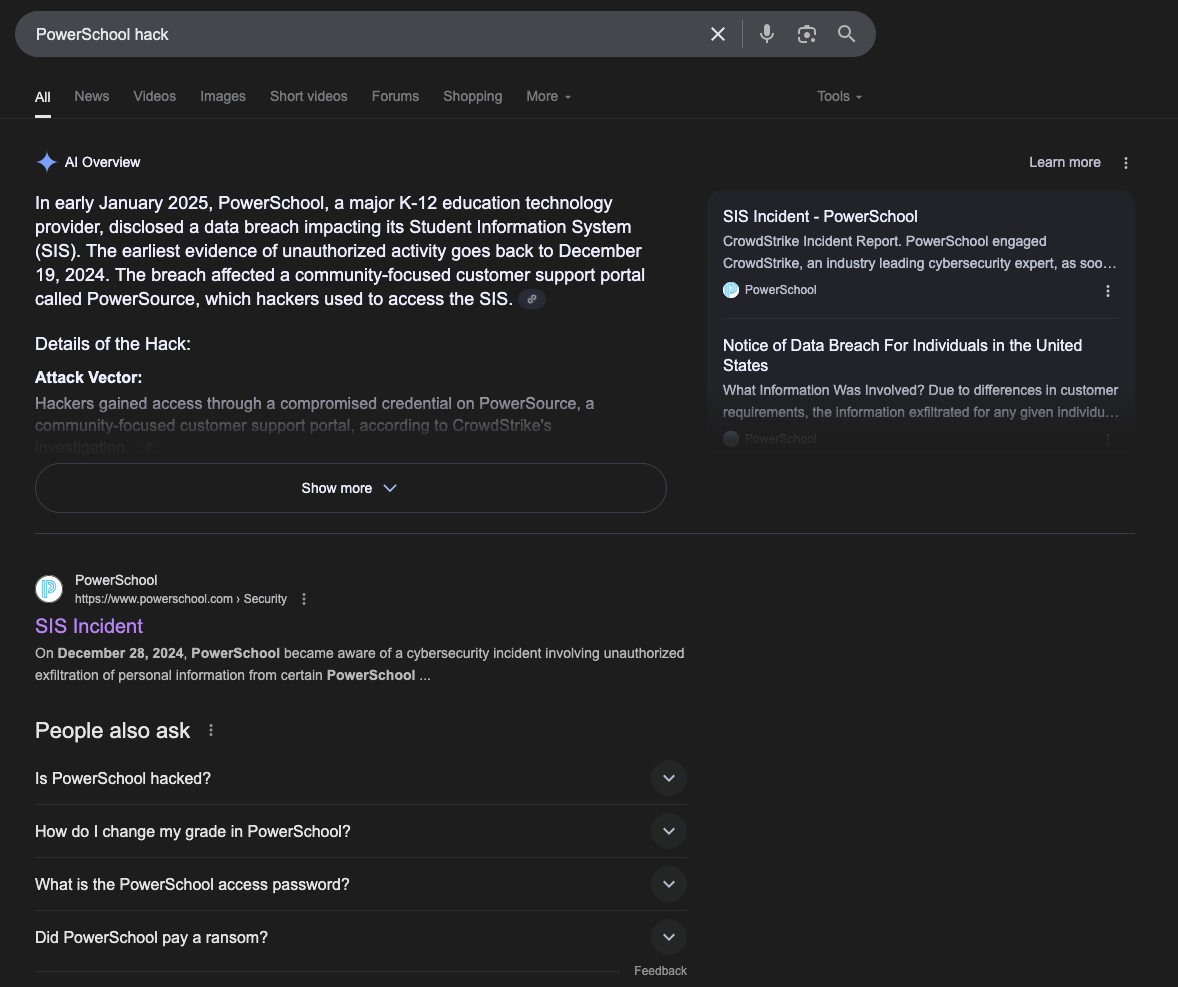Click the Feedback link under People also ask
Viewport: 1178px width, 987px height.
coord(660,970)
